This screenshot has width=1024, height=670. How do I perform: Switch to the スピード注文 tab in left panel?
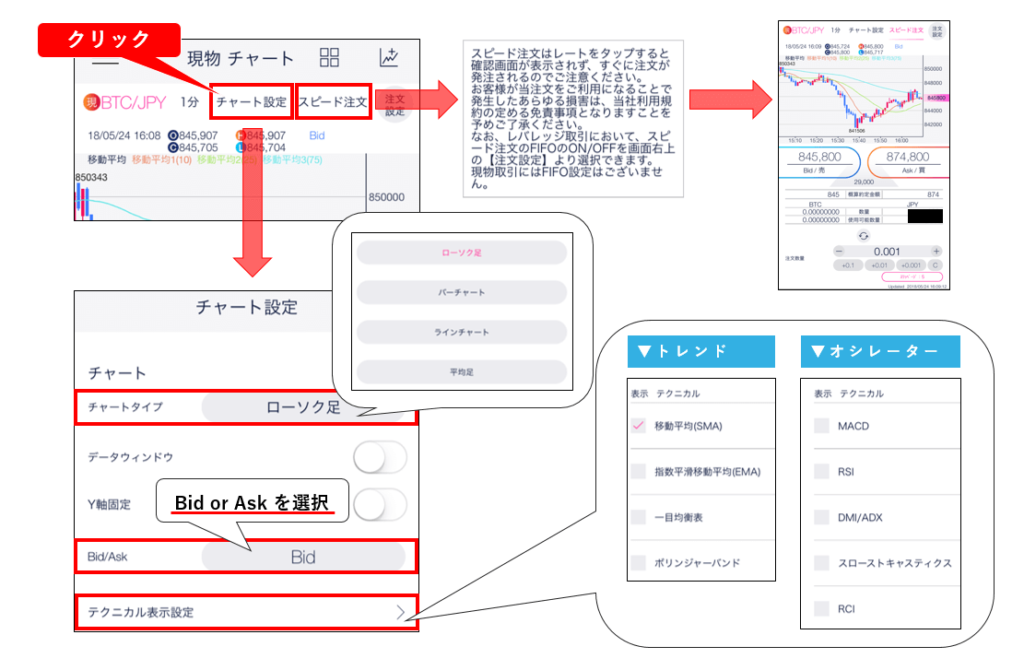(333, 102)
